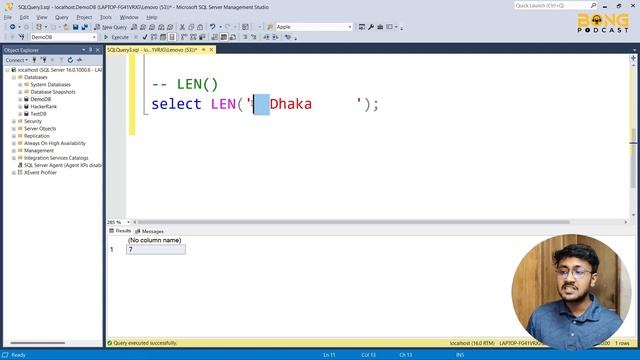Open the Query menu

(x=62, y=17)
